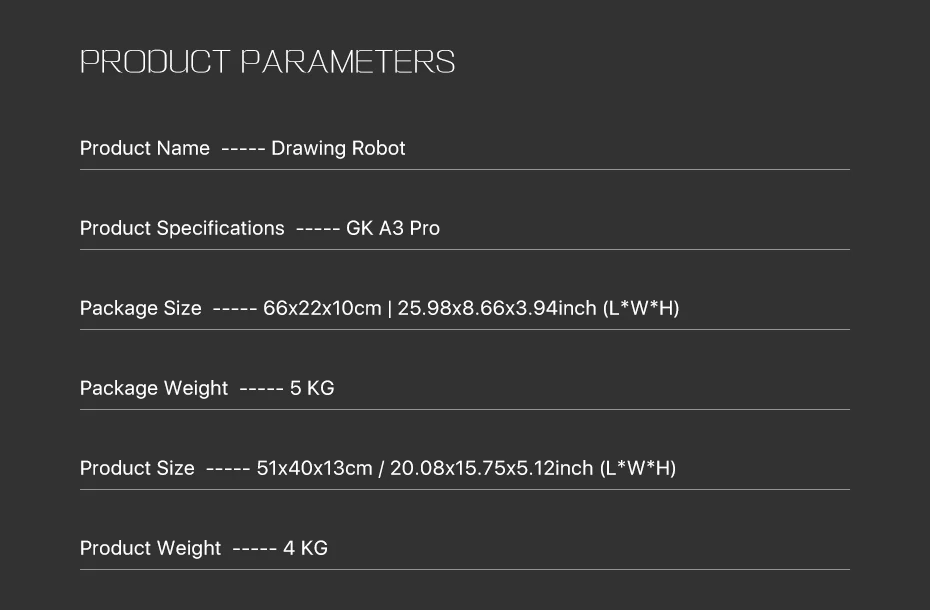The height and width of the screenshot is (610, 930).
Task: Click the PRODUCT PARAMETERS heading
Action: pos(267,62)
